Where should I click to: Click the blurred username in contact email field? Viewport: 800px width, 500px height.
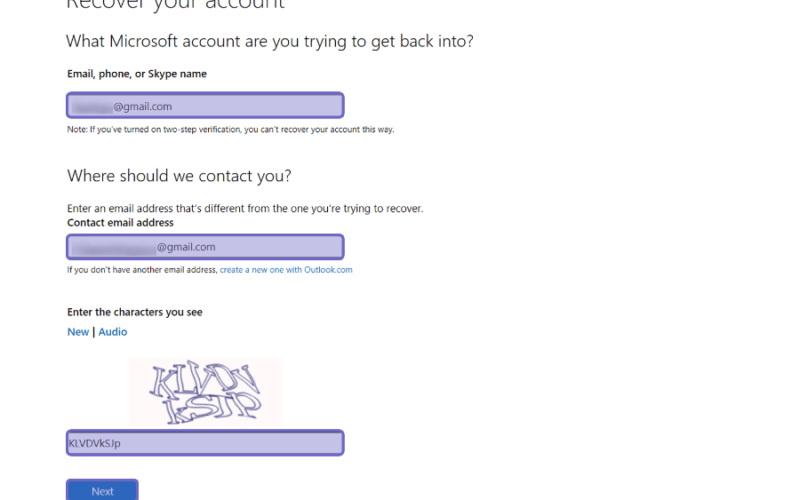pyautogui.click(x=113, y=247)
